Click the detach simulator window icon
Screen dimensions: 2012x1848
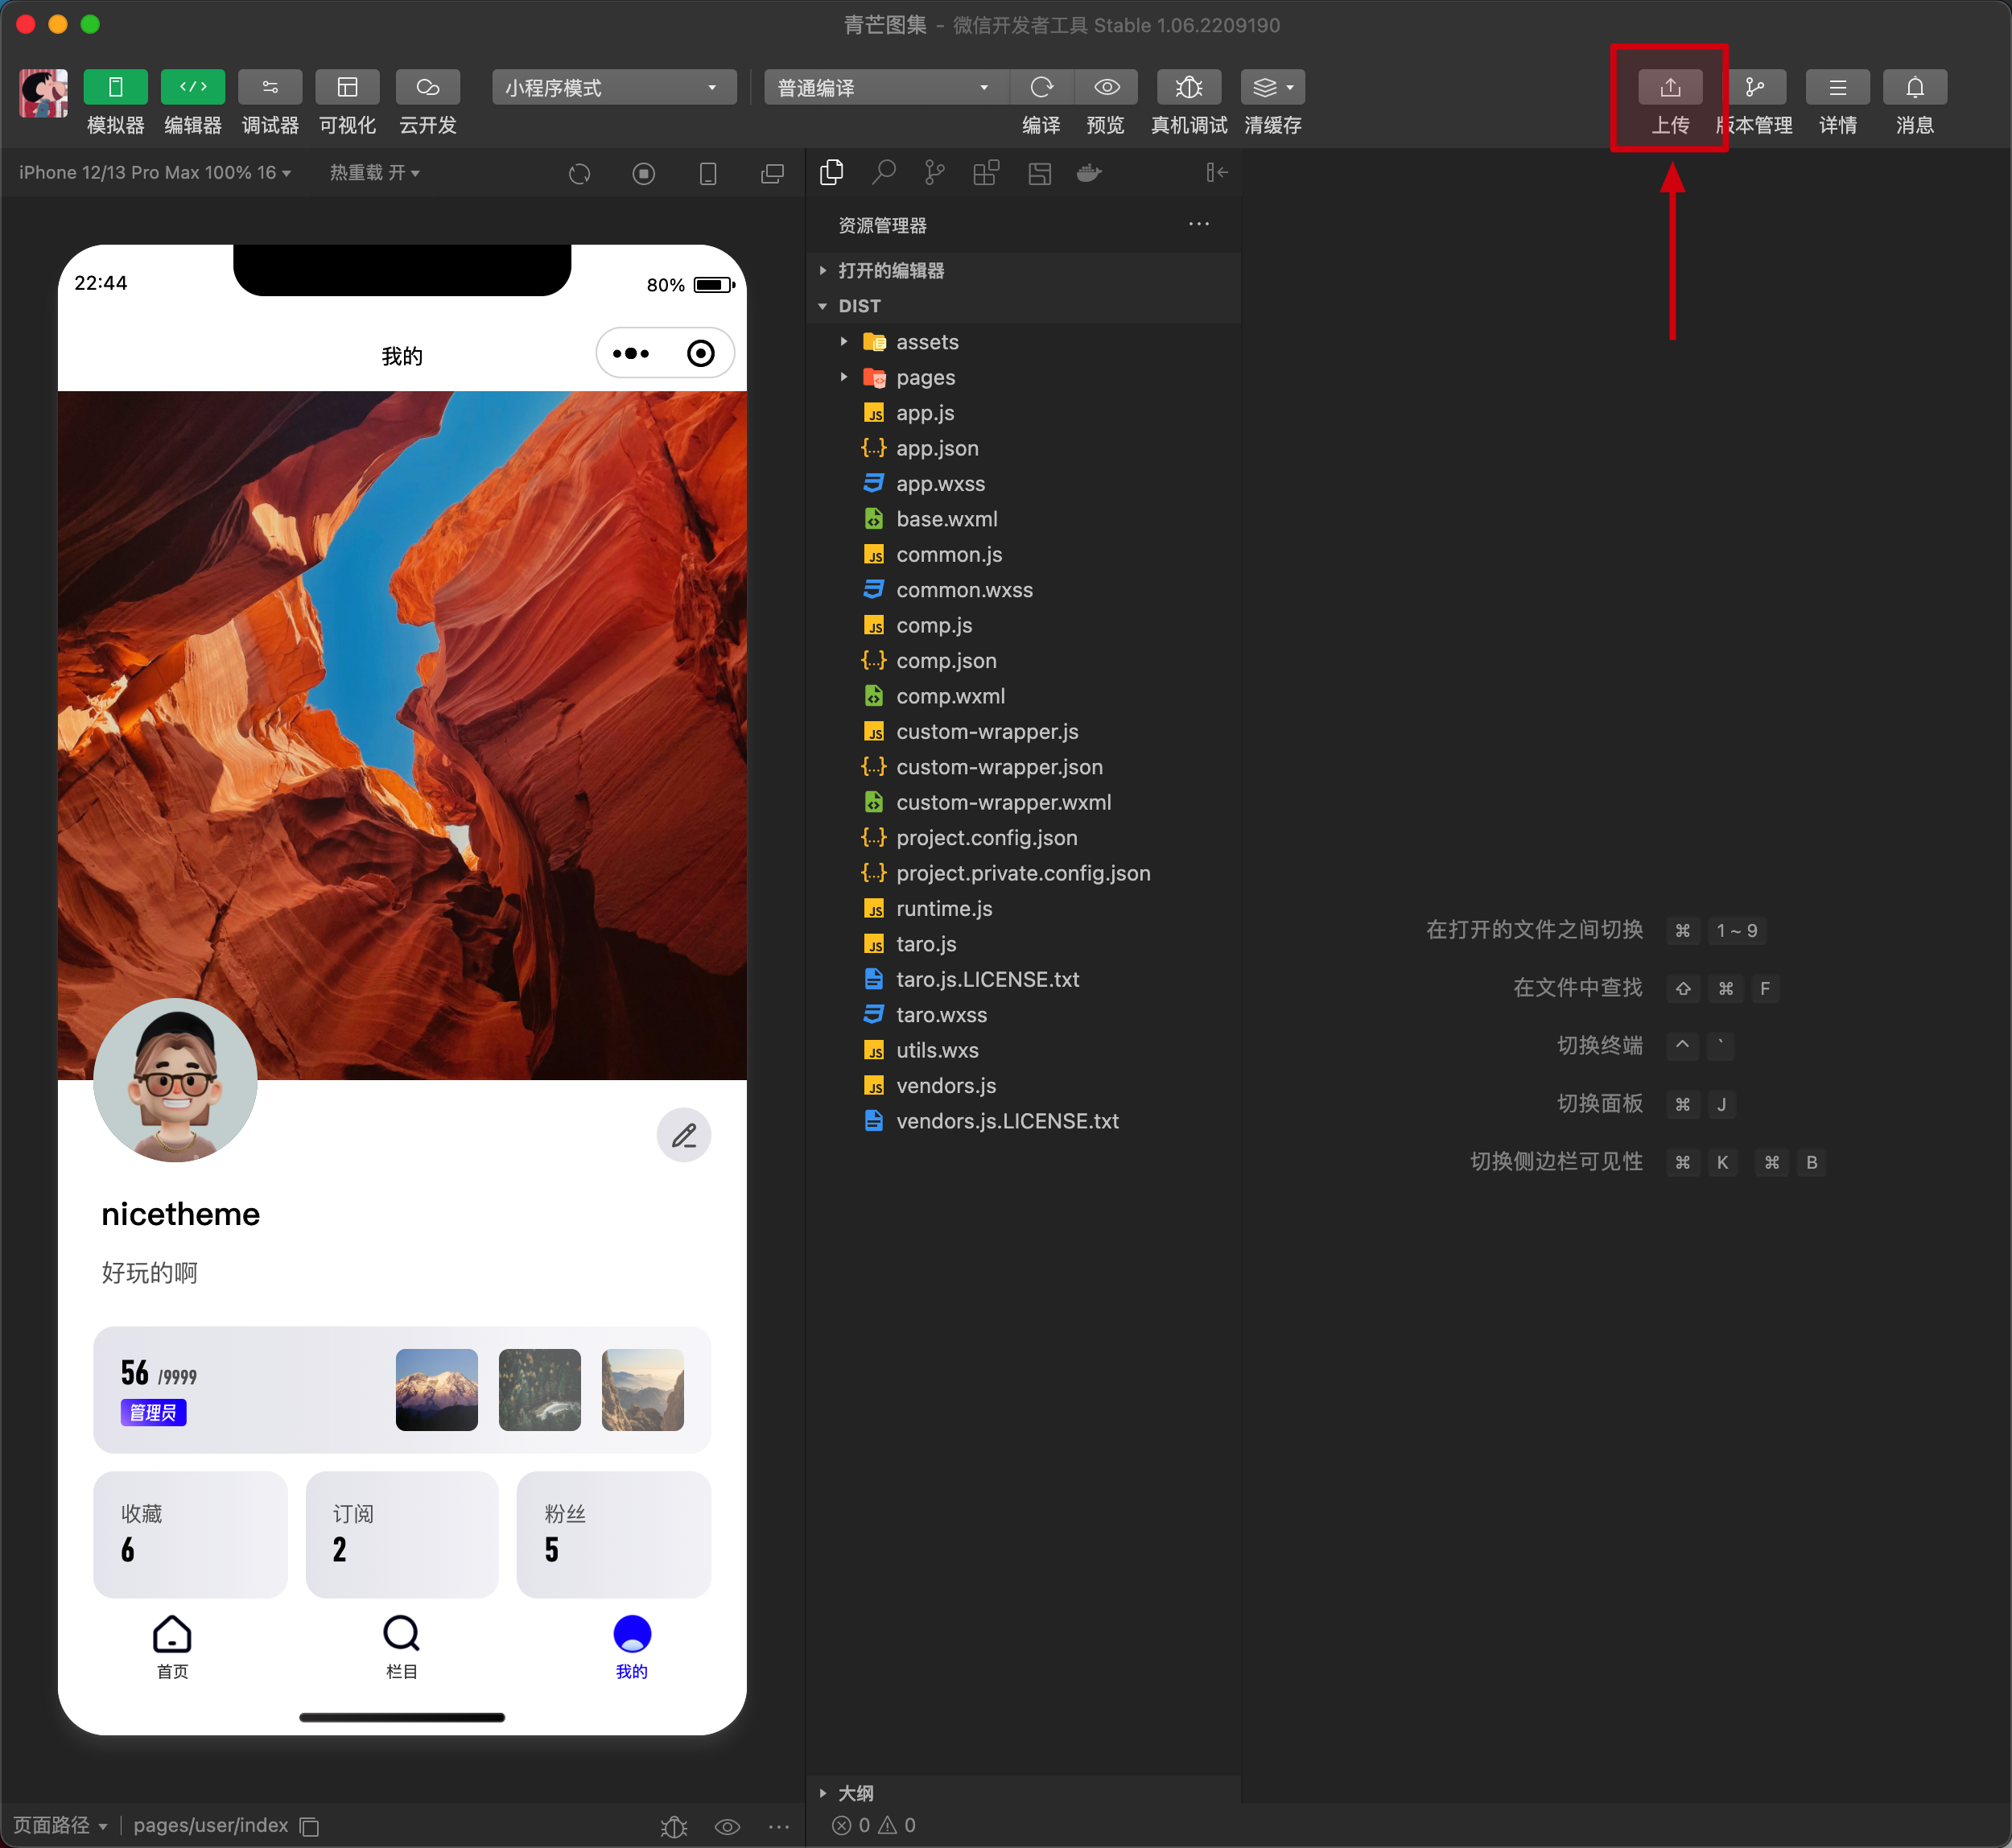click(x=772, y=174)
